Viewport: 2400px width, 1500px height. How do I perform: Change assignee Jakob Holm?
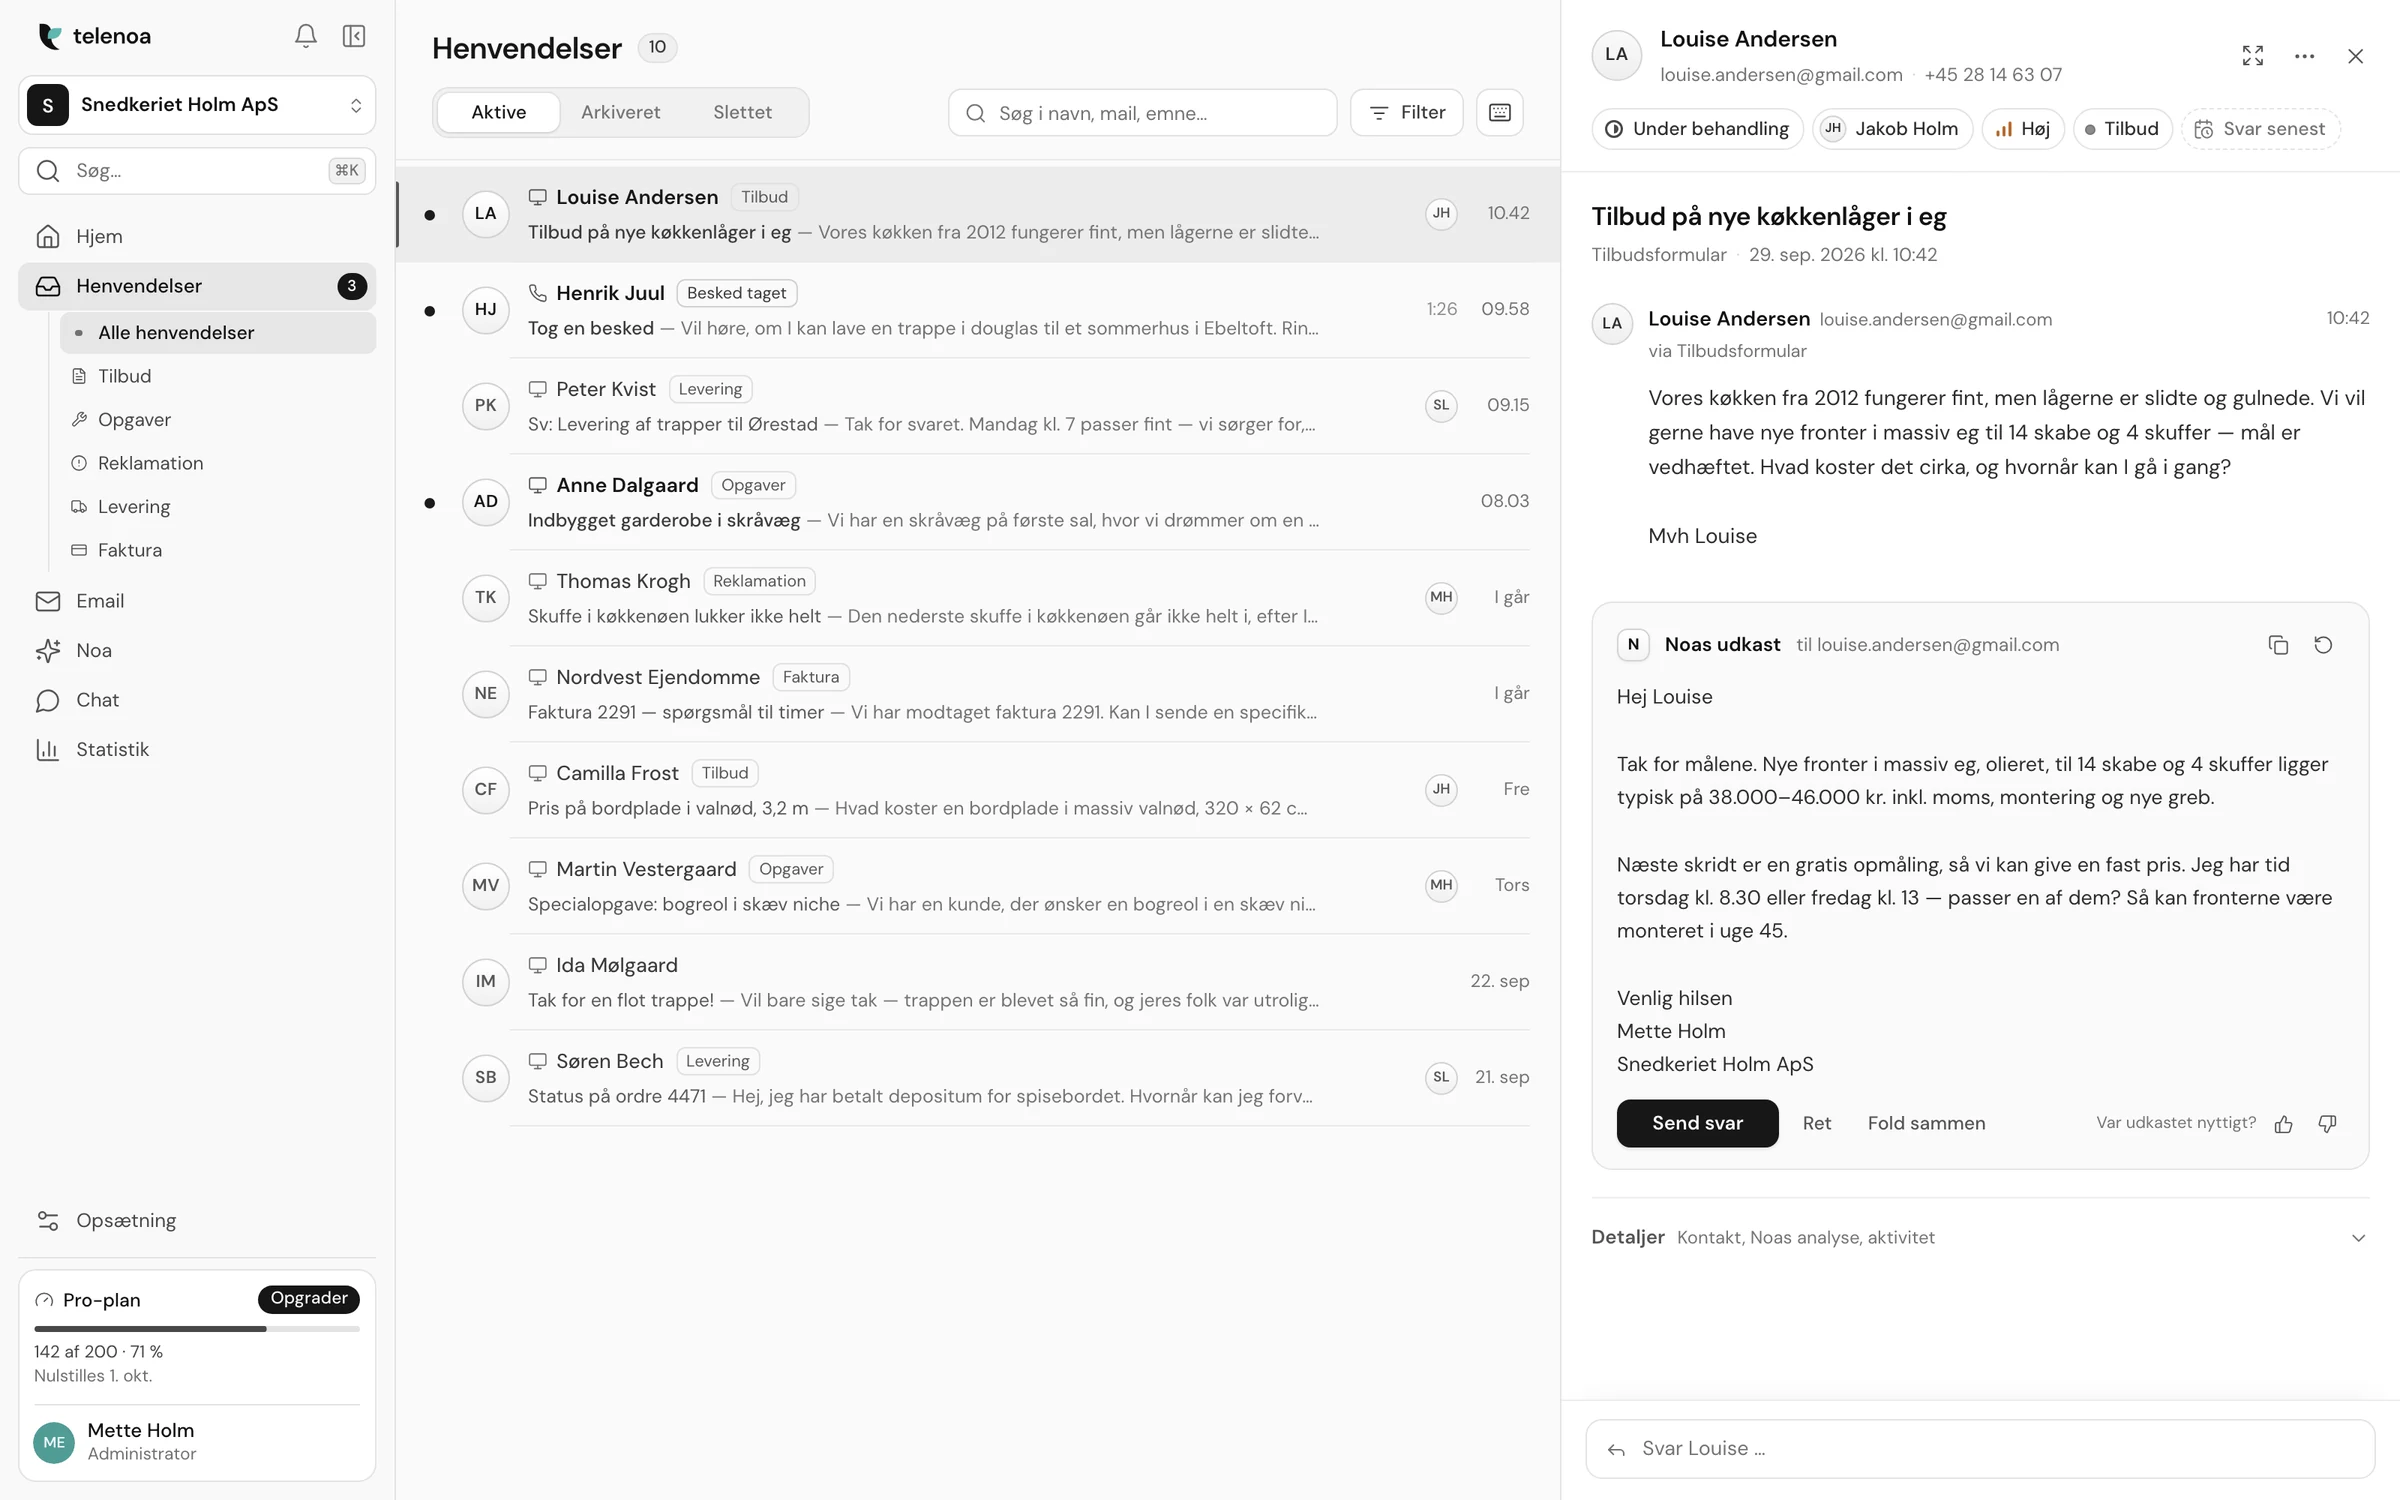[x=1892, y=129]
